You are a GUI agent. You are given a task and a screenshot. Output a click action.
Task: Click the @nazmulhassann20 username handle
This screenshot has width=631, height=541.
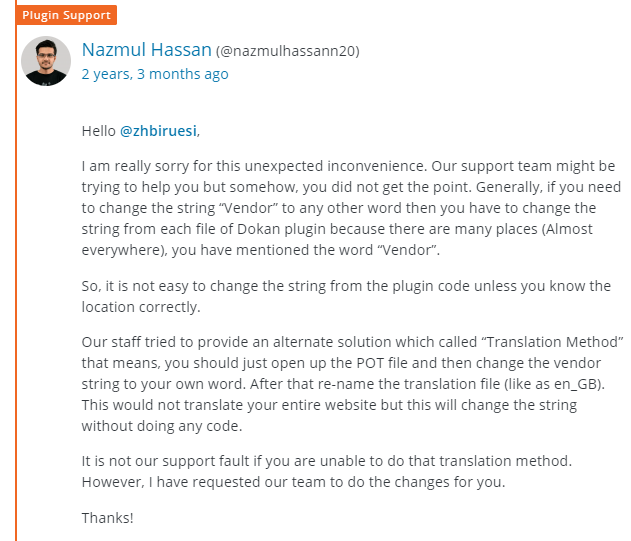pyautogui.click(x=288, y=51)
